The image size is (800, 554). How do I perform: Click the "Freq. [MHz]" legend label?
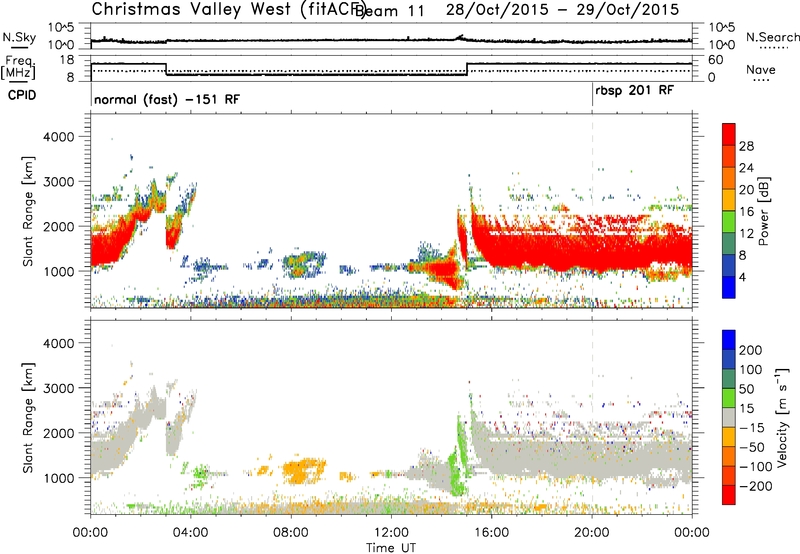pos(18,67)
